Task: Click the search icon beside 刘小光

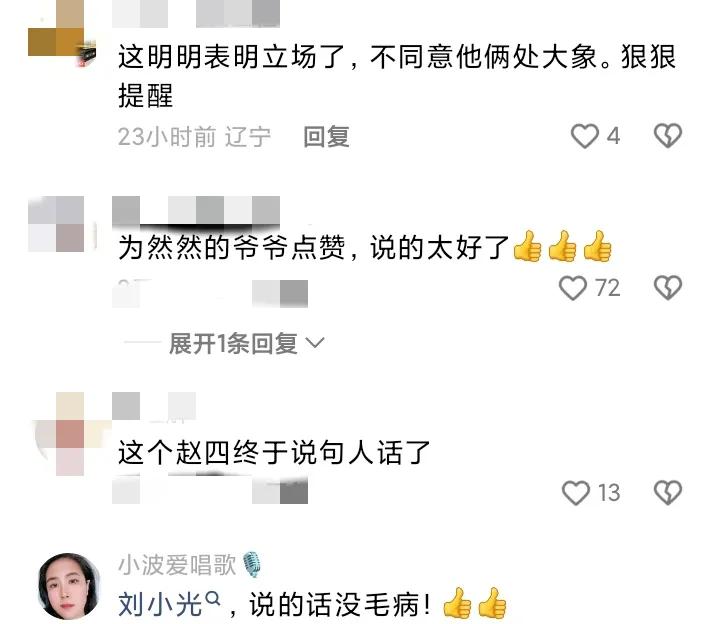Action: point(213,599)
